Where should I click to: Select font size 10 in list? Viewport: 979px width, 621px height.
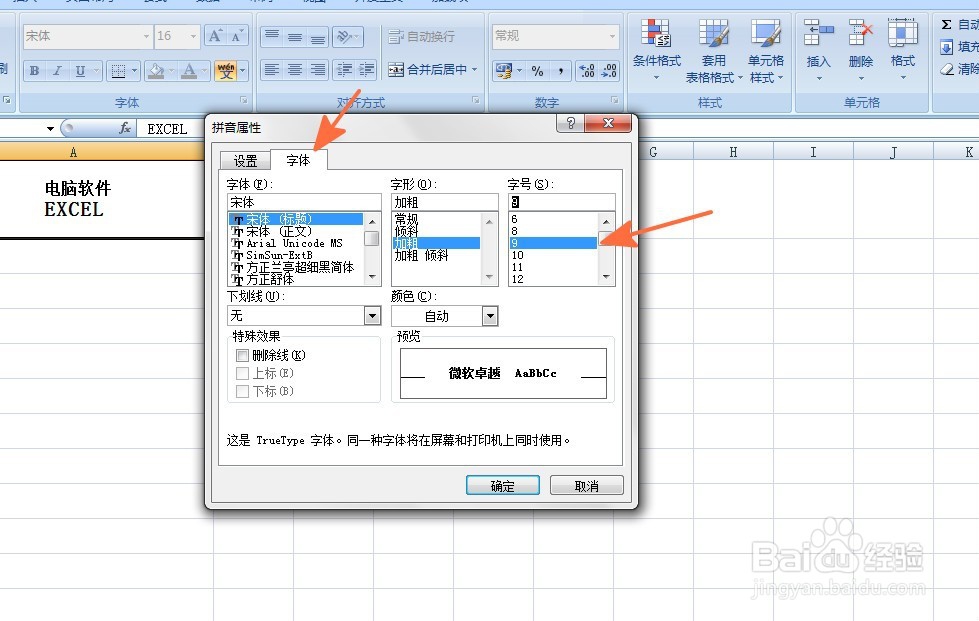click(553, 255)
